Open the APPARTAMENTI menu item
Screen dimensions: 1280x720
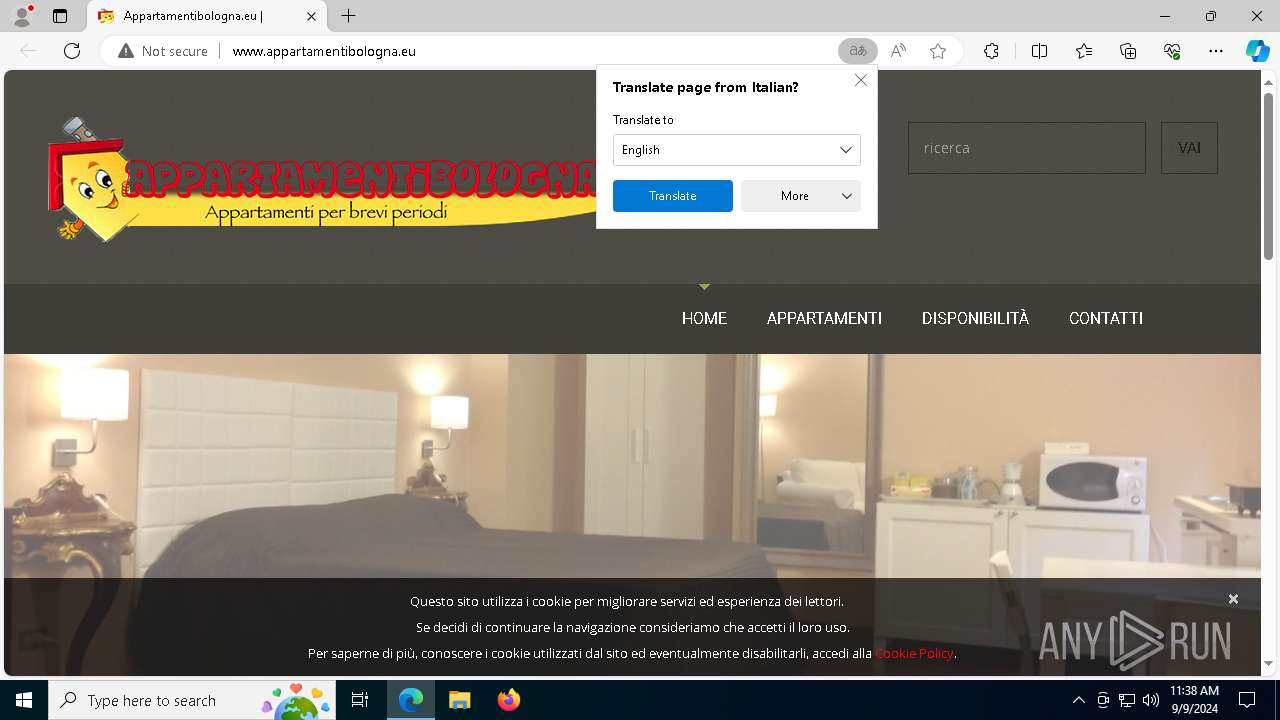(824, 318)
